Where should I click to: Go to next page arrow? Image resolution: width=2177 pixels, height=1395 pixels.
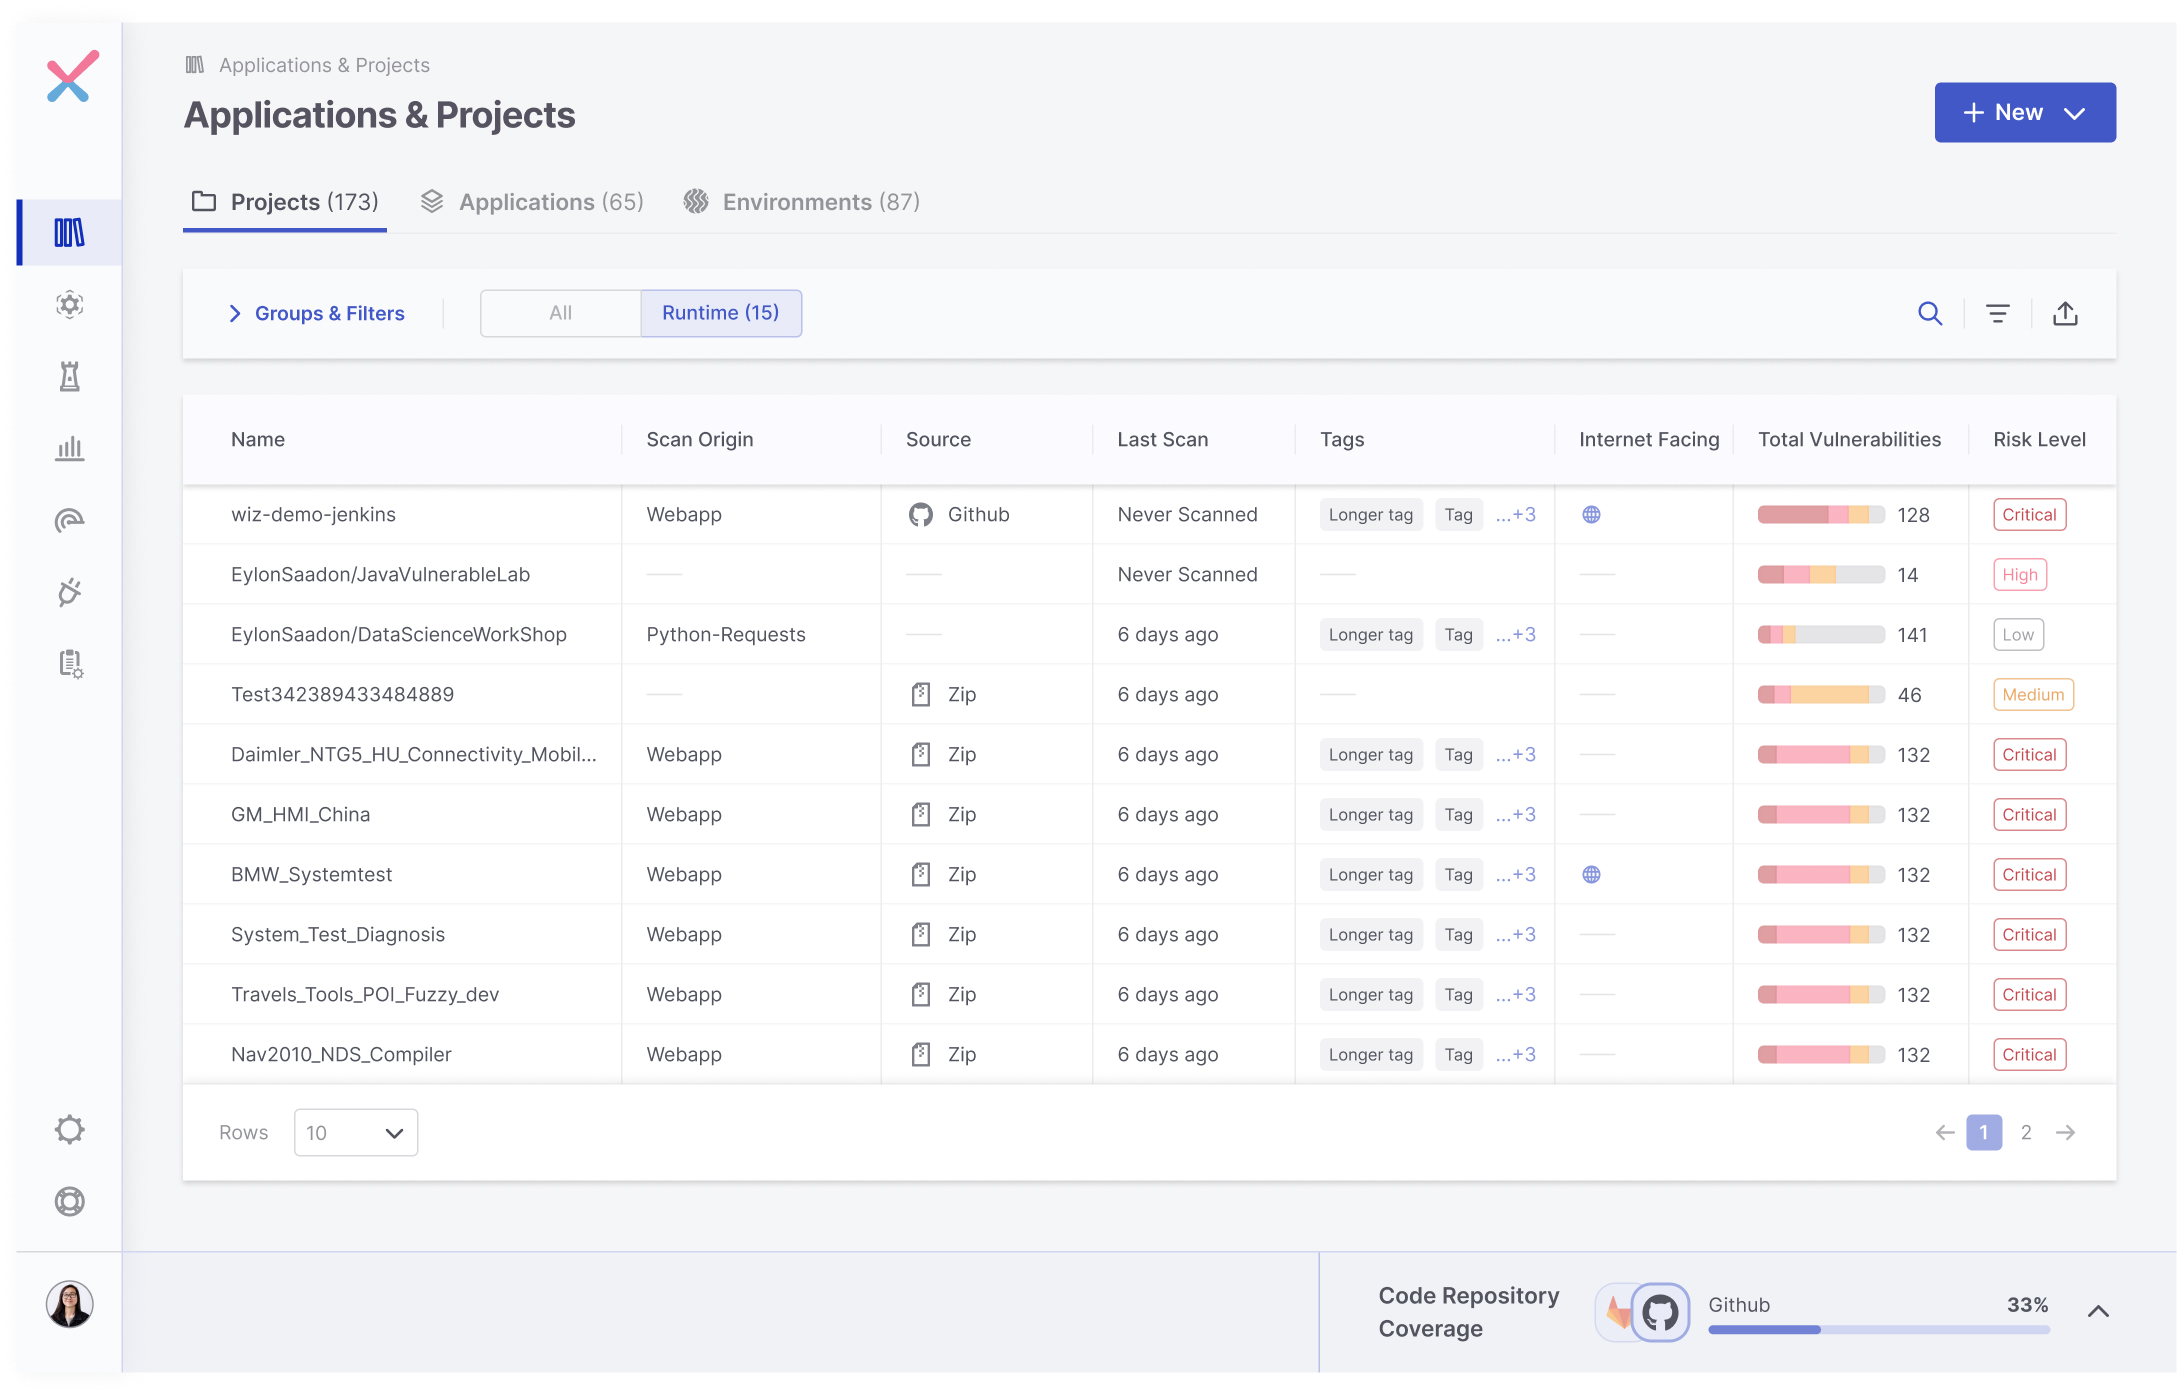click(2066, 1133)
